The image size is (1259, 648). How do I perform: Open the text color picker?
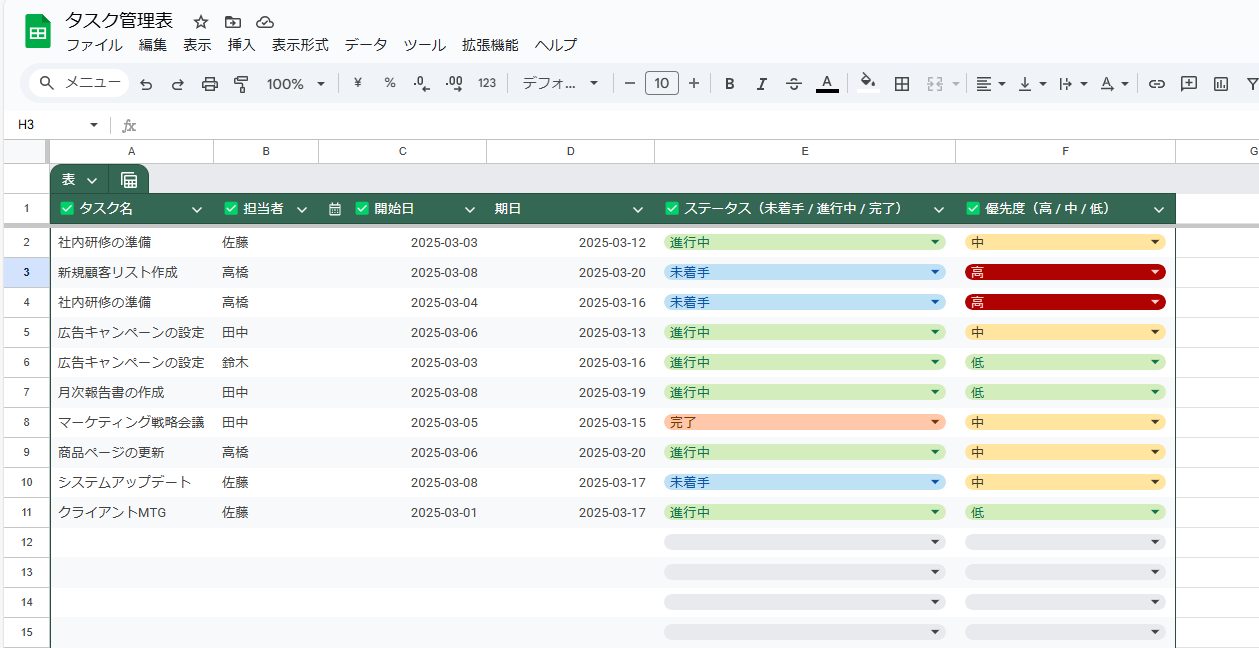click(x=826, y=84)
